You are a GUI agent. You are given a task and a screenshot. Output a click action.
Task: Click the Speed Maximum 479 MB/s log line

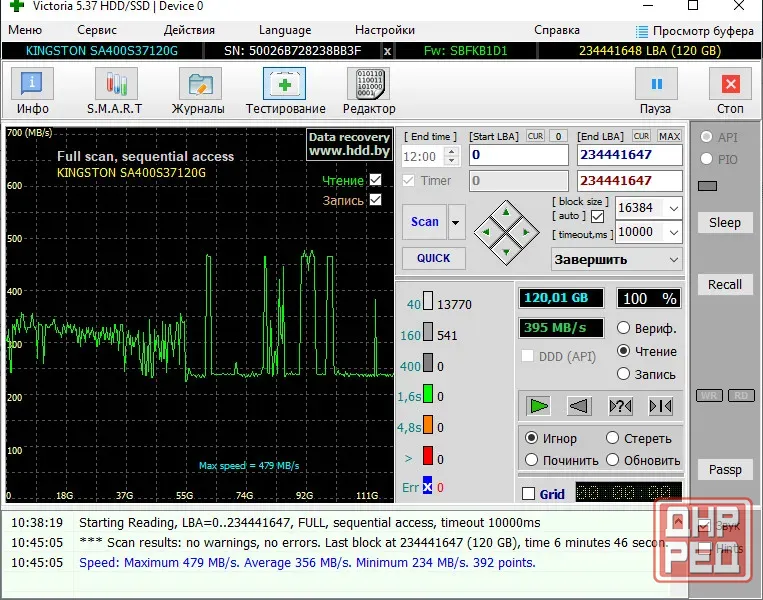coord(307,563)
